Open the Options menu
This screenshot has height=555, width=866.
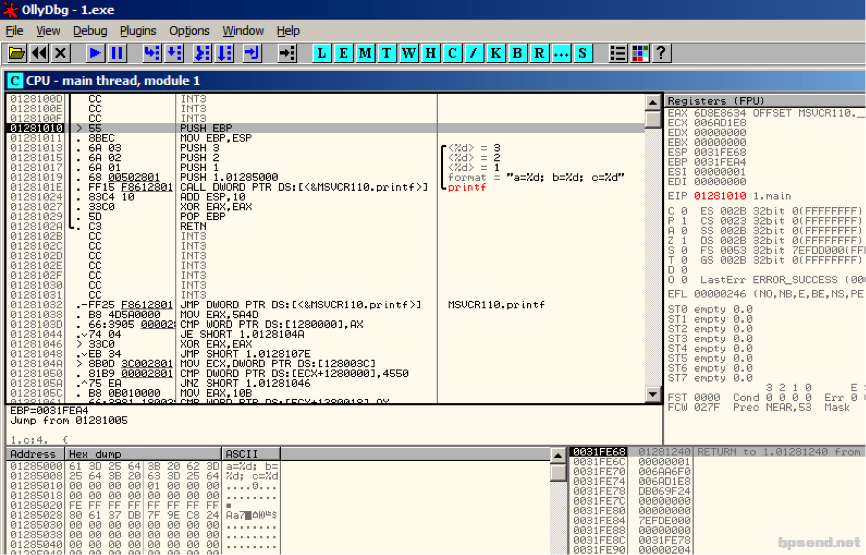(189, 31)
